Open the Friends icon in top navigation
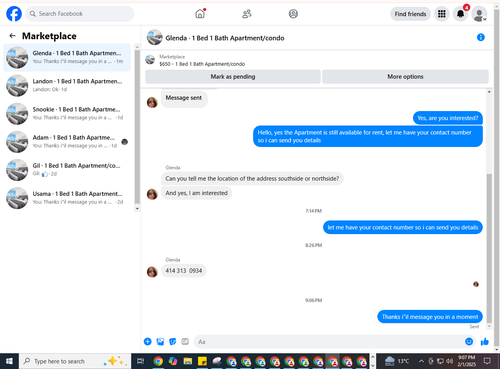 pyautogui.click(x=247, y=14)
